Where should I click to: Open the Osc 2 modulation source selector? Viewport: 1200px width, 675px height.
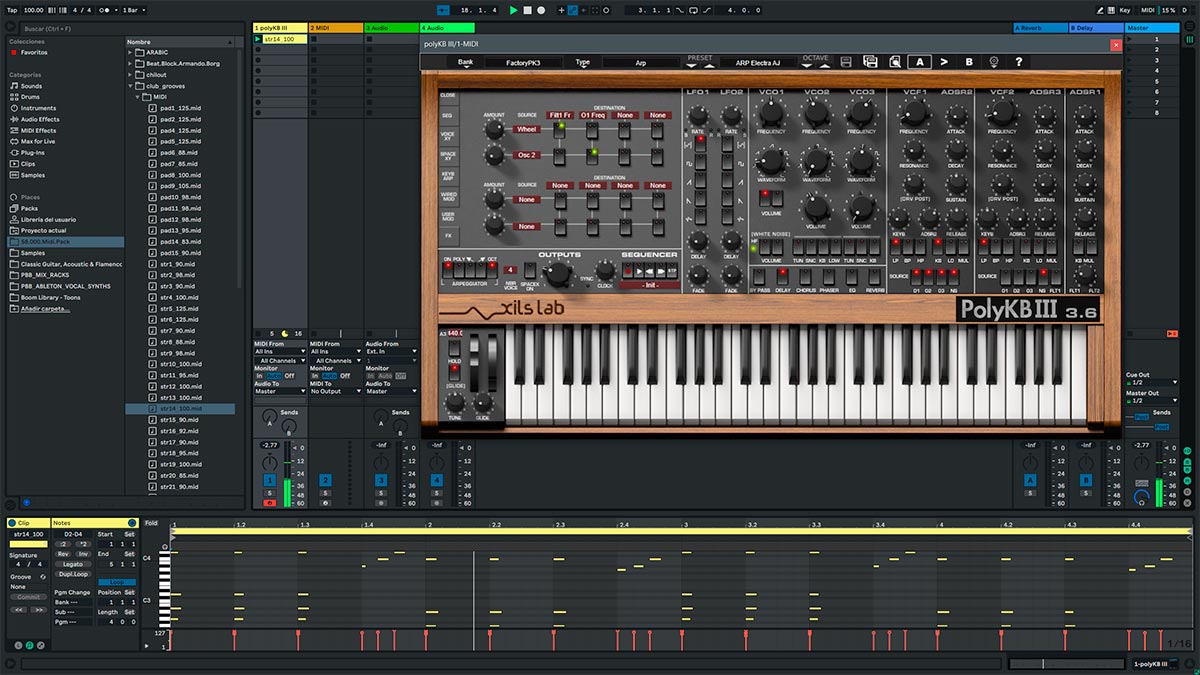[x=527, y=155]
